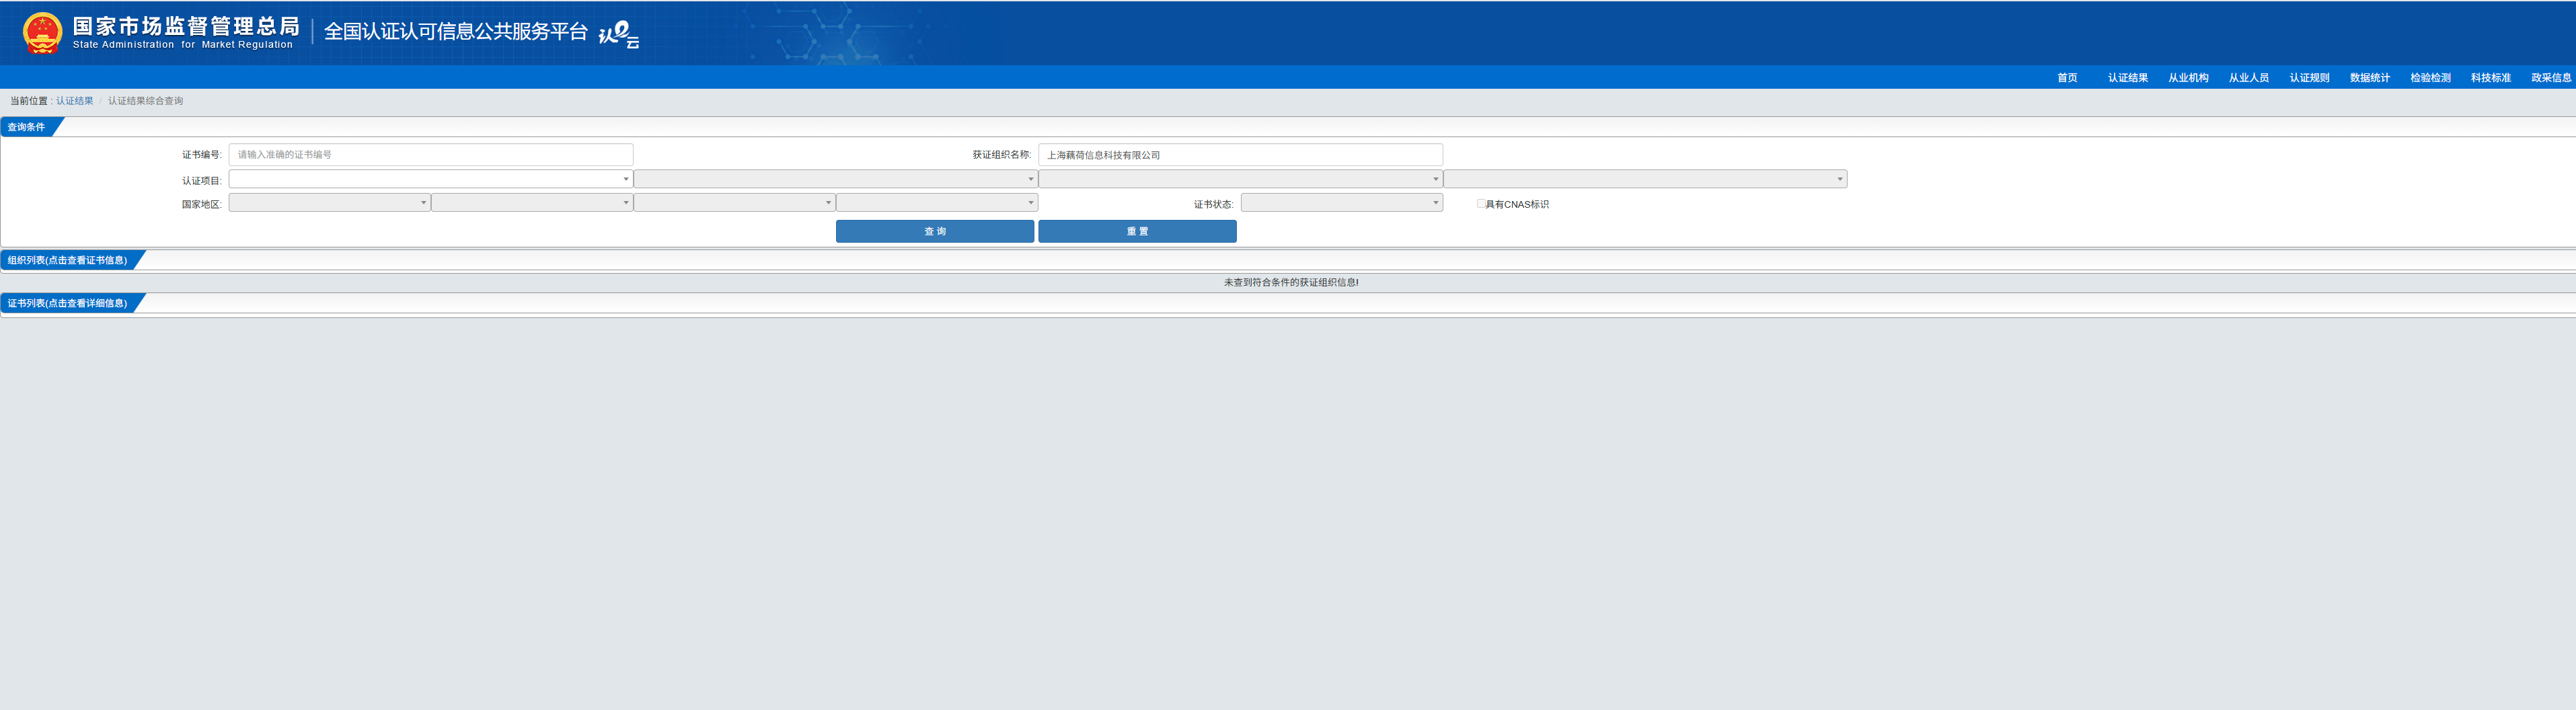Click the 证书状态: label
Image resolution: width=2576 pixels, height=710 pixels.
(x=1213, y=205)
